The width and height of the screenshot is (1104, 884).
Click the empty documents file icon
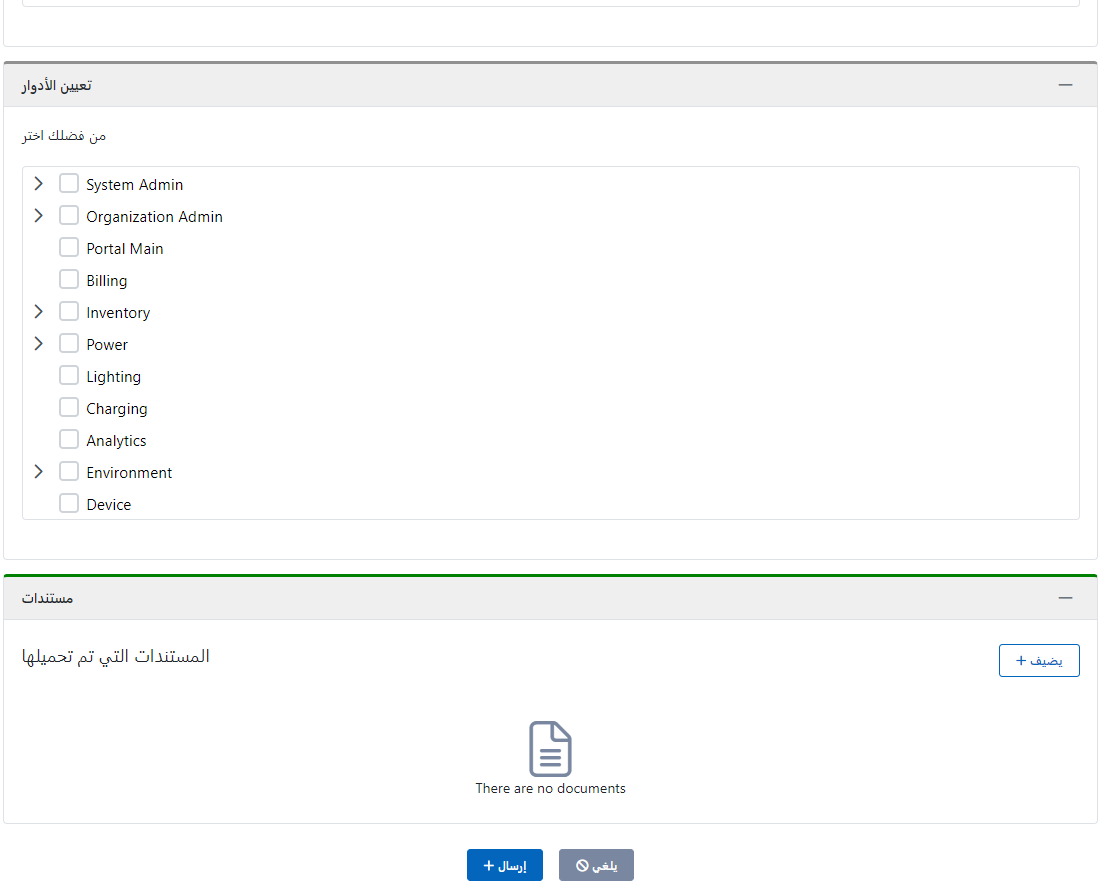(550, 748)
